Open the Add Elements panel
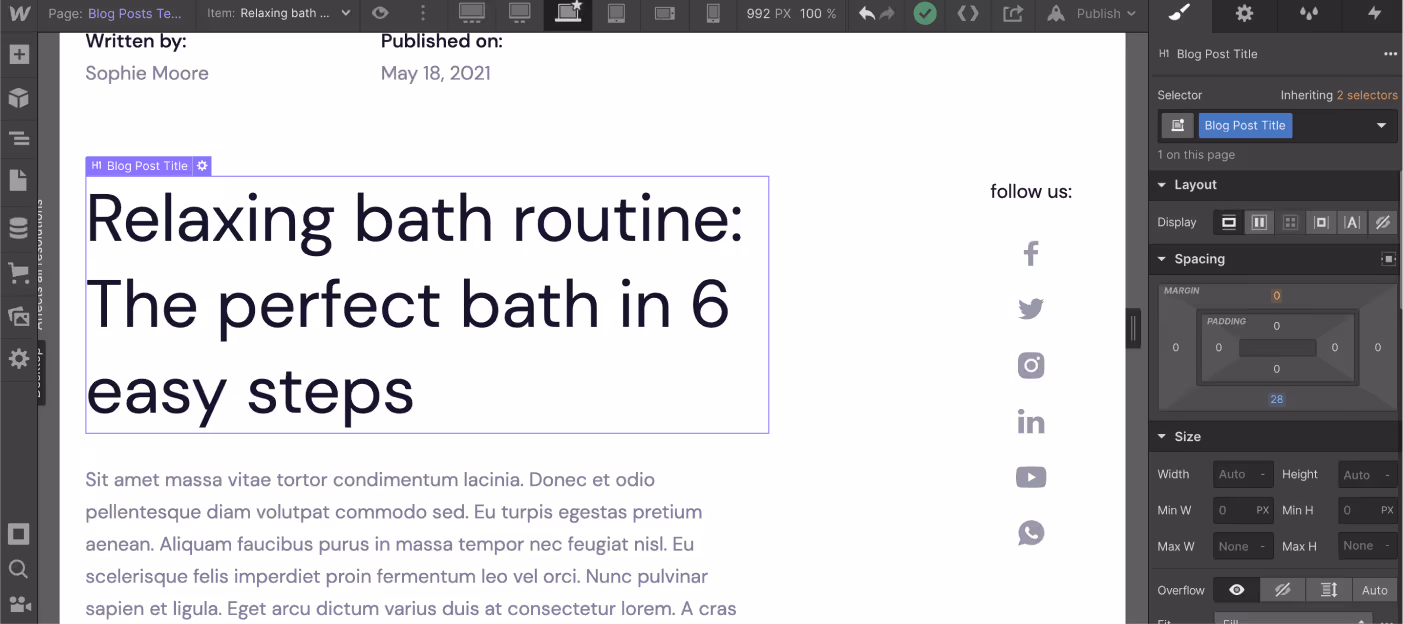Image resolution: width=1403 pixels, height=624 pixels. pyautogui.click(x=19, y=54)
